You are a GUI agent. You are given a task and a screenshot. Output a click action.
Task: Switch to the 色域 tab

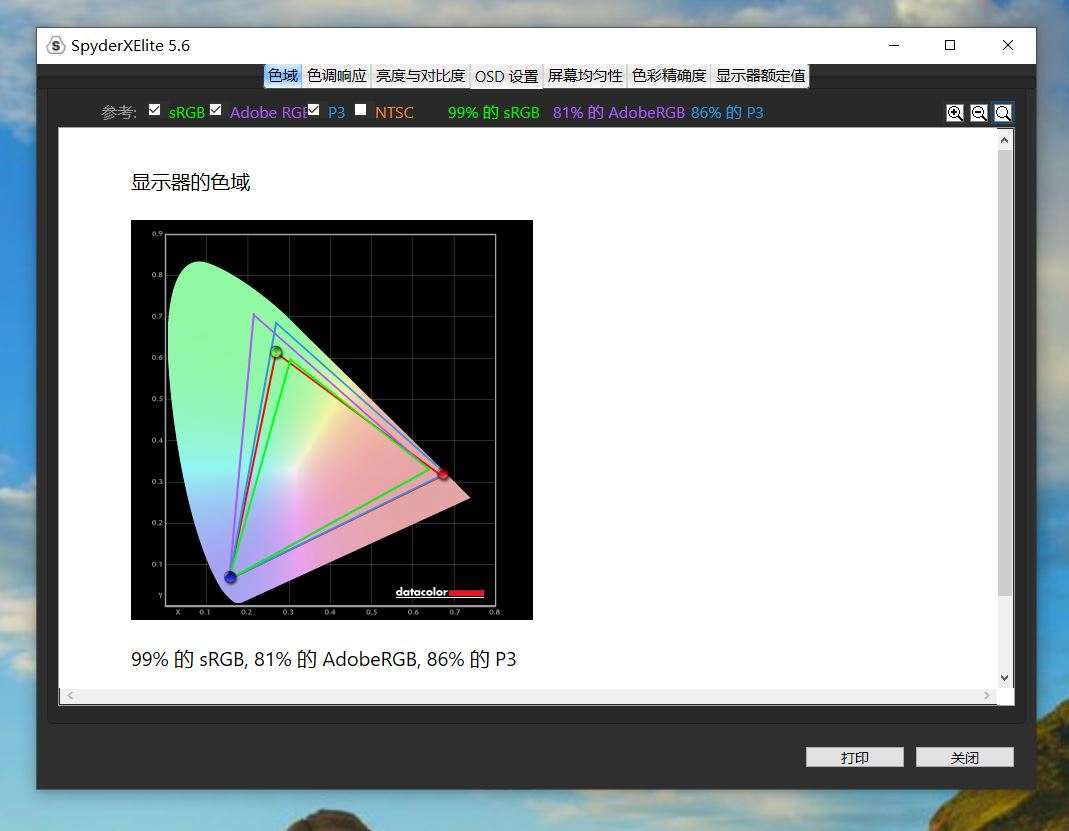[x=283, y=76]
